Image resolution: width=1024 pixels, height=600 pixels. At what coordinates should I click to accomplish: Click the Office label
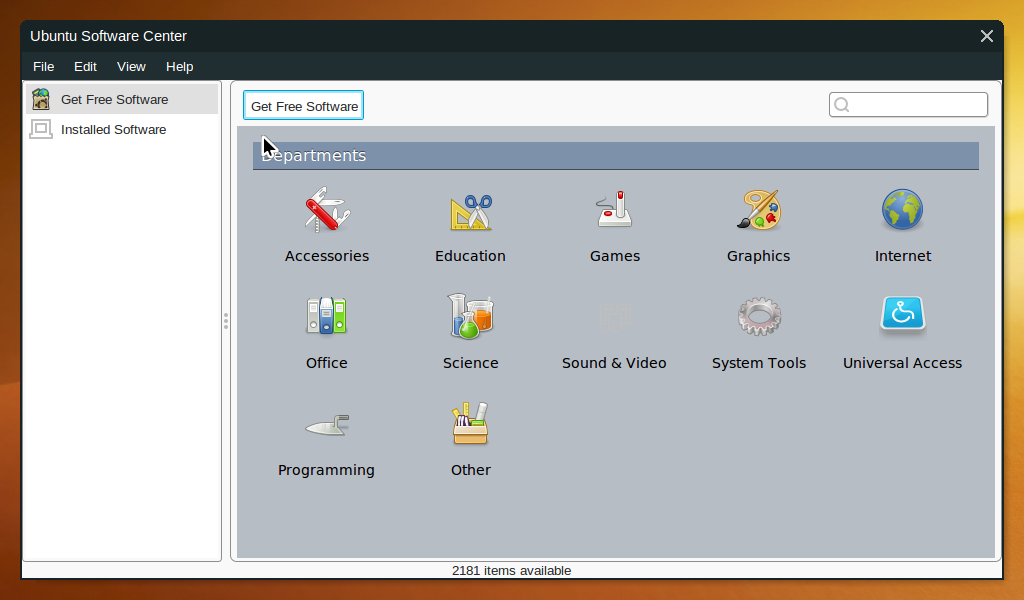[x=327, y=363]
